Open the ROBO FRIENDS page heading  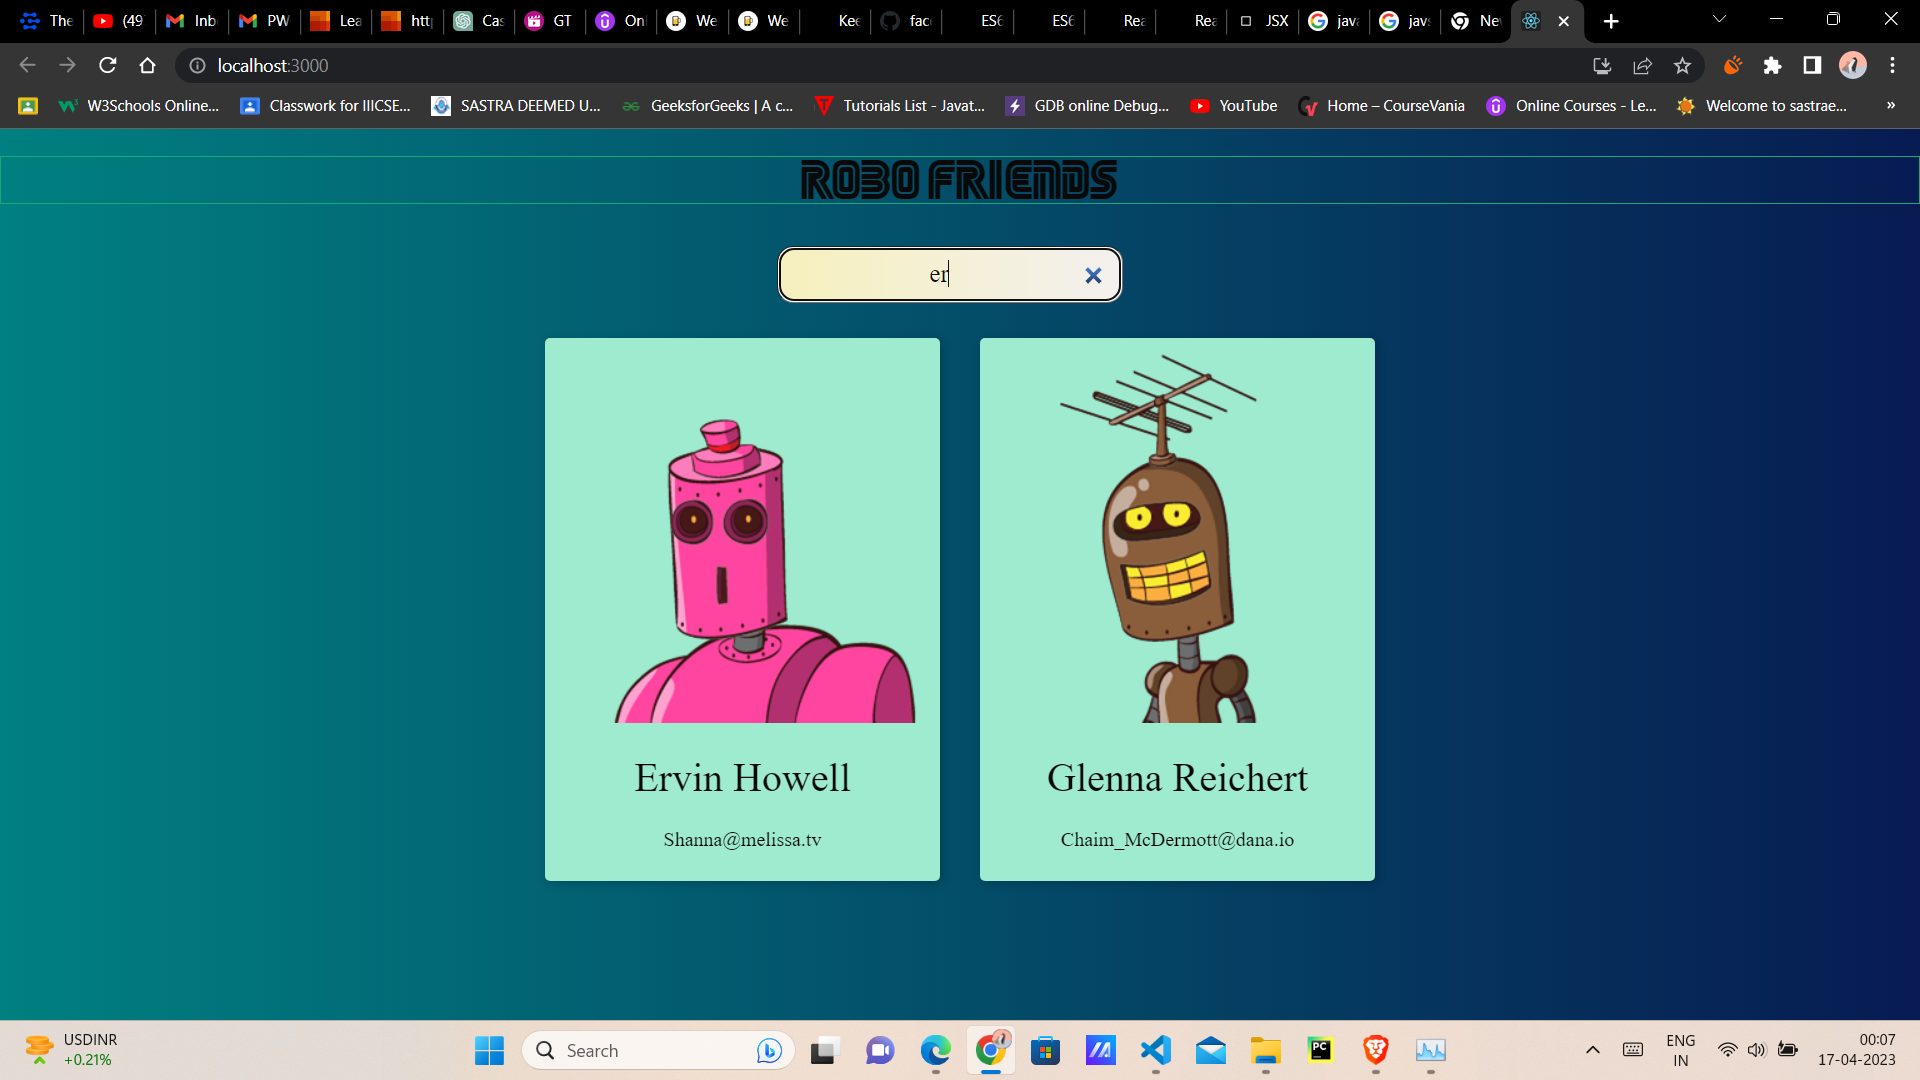(959, 180)
